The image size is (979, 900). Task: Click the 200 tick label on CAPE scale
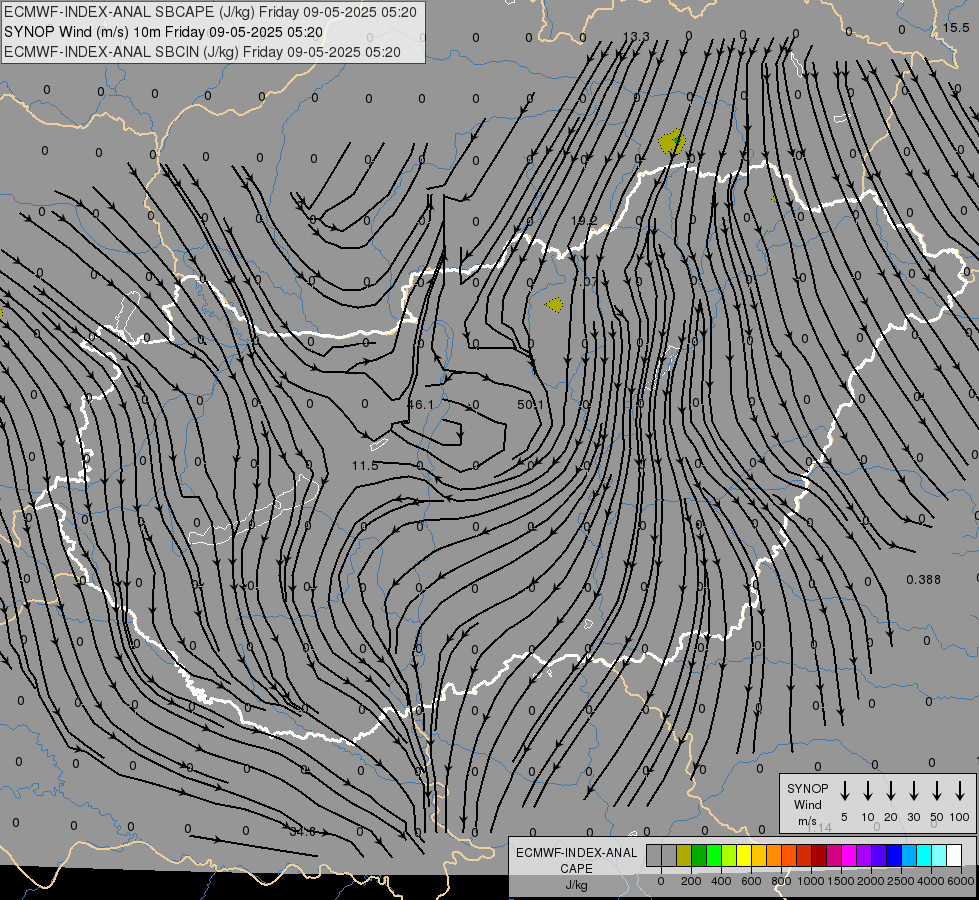[691, 881]
